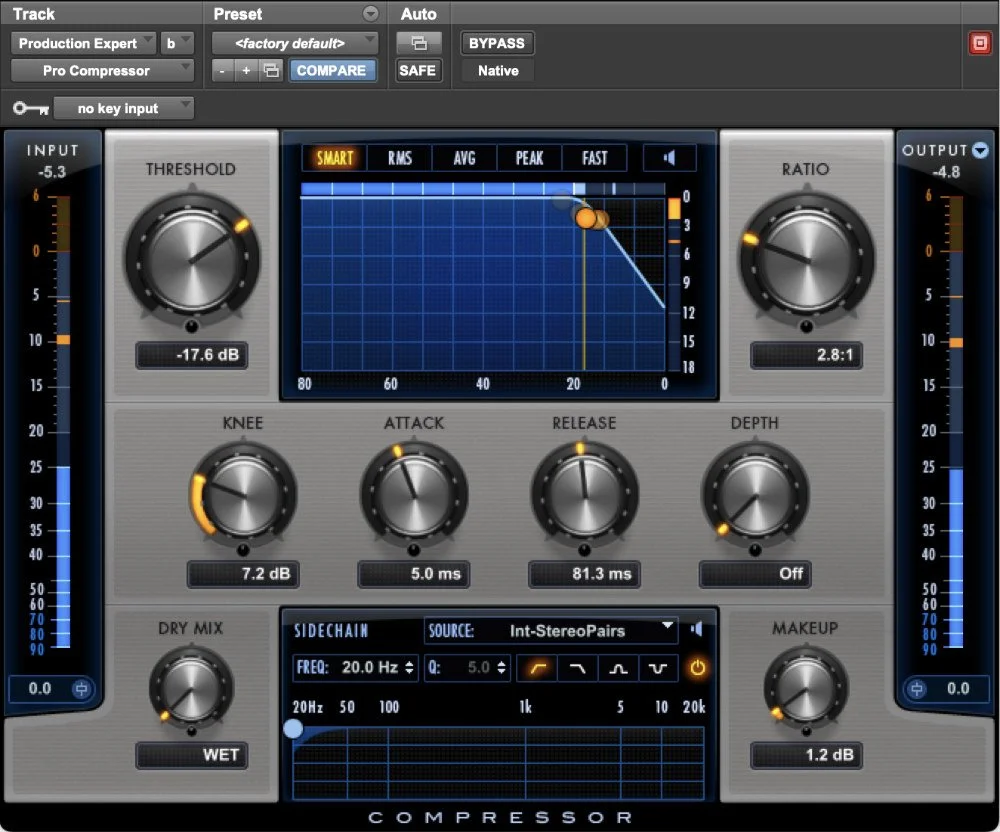Click the red target button at top right
The height and width of the screenshot is (832, 1000).
[980, 43]
